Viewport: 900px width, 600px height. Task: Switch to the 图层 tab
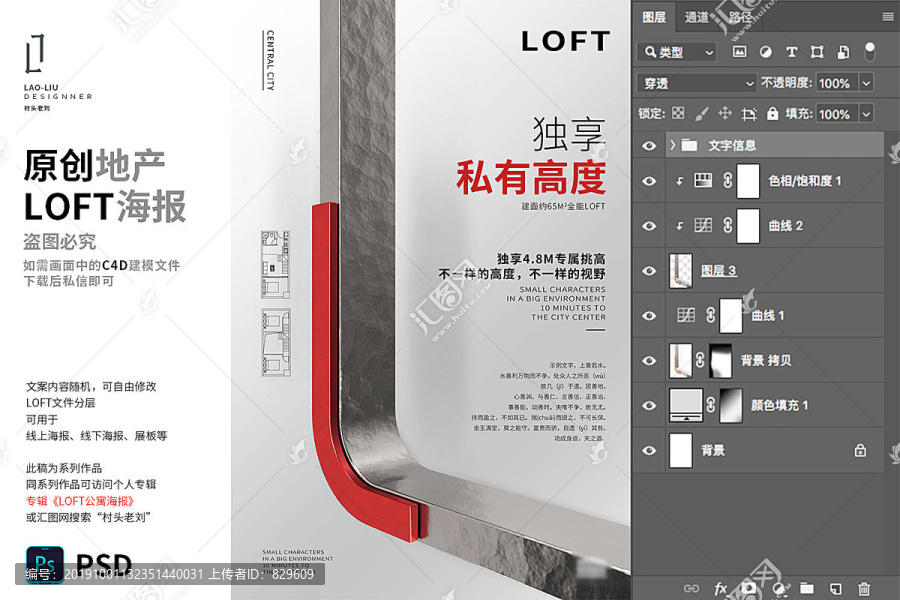[654, 17]
